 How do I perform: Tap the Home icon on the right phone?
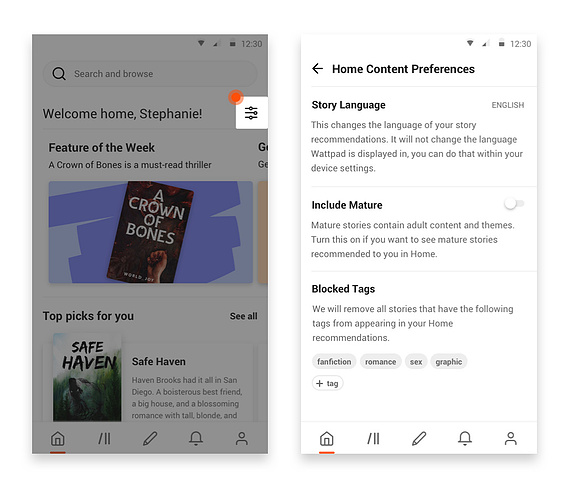pos(327,438)
